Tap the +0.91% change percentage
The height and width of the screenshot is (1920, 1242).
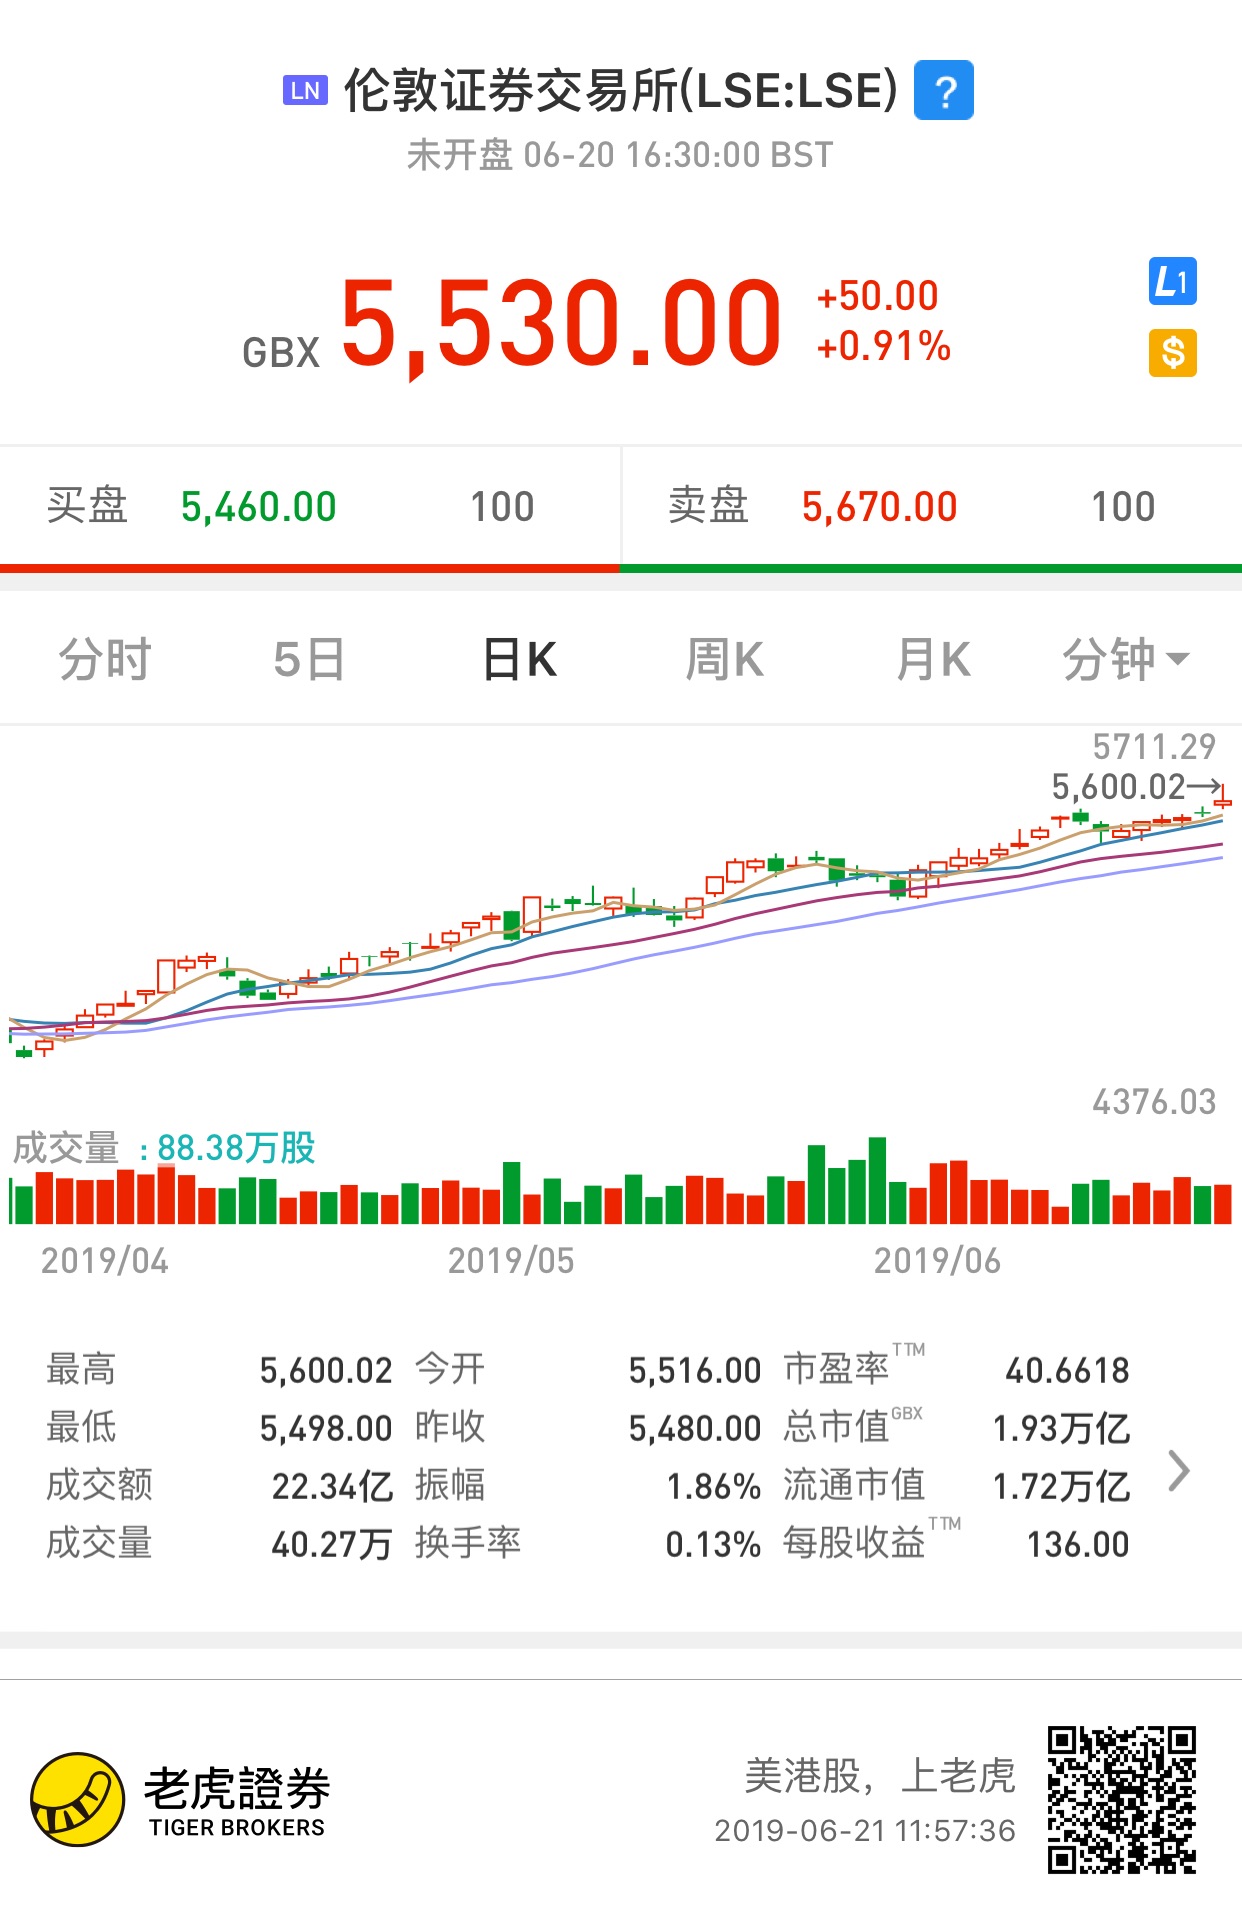(x=884, y=347)
